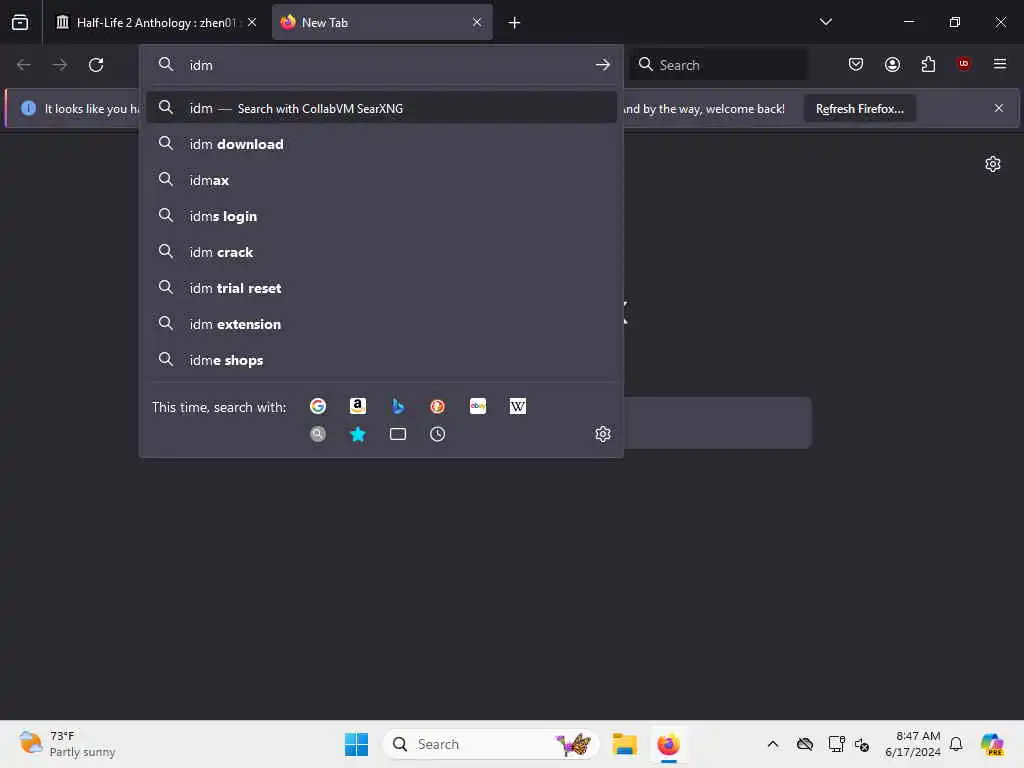This screenshot has width=1024, height=768.
Task: Open the Firefox account icon
Action: (892, 64)
